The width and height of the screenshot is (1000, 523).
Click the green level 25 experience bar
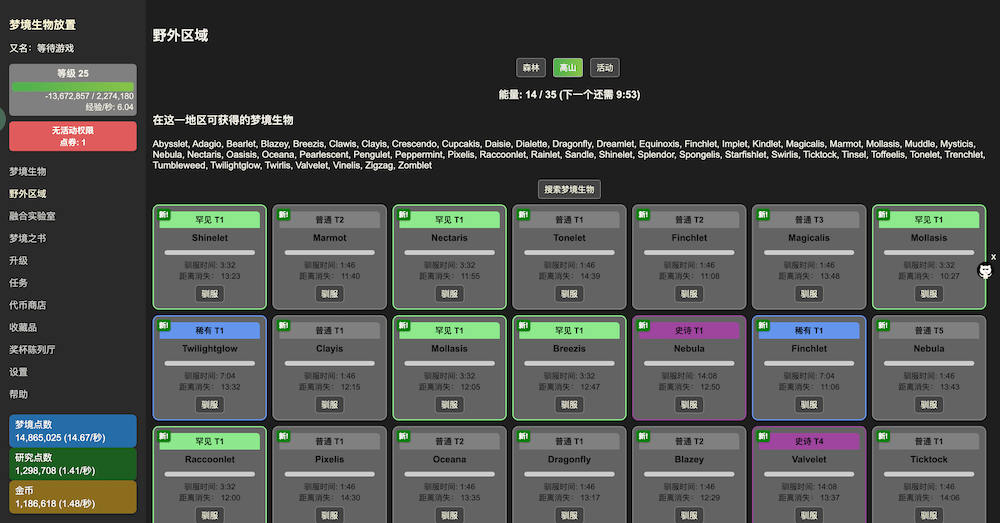click(72, 86)
